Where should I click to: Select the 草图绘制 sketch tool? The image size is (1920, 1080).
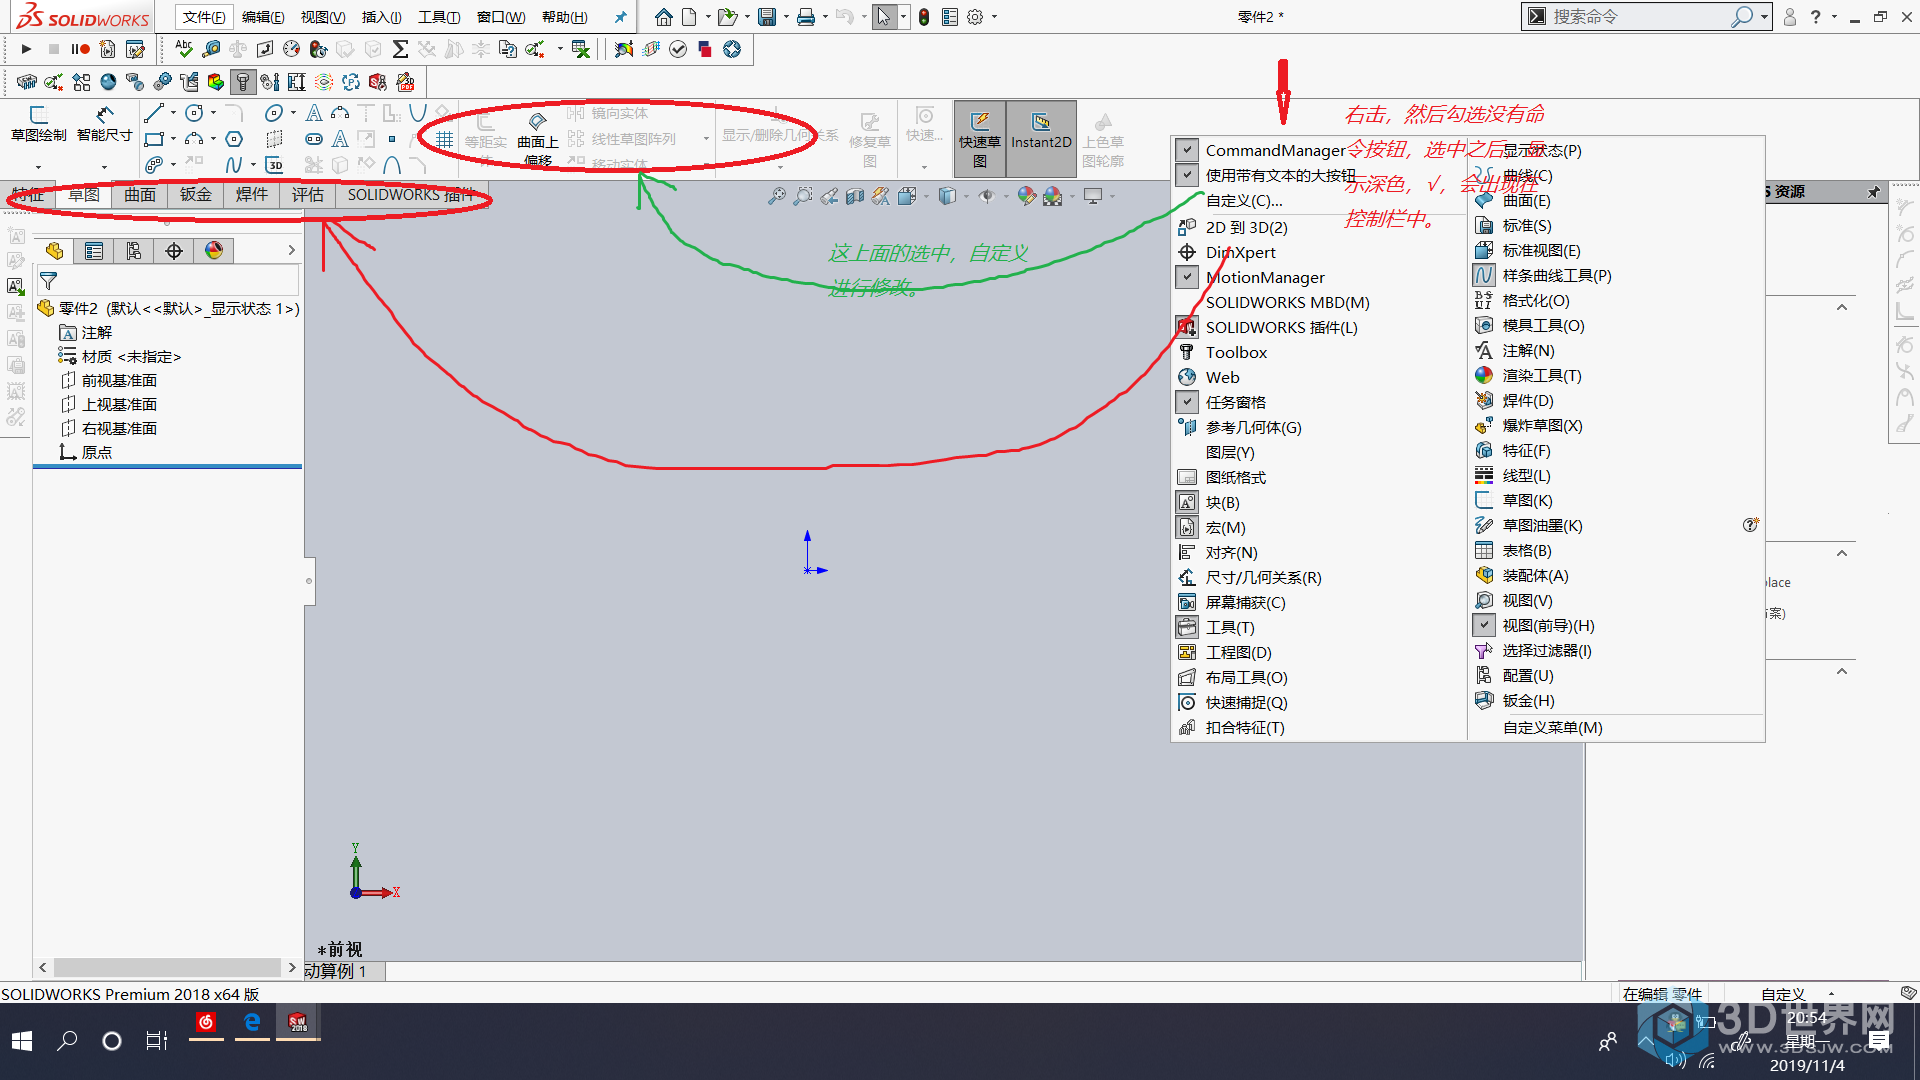pyautogui.click(x=39, y=124)
